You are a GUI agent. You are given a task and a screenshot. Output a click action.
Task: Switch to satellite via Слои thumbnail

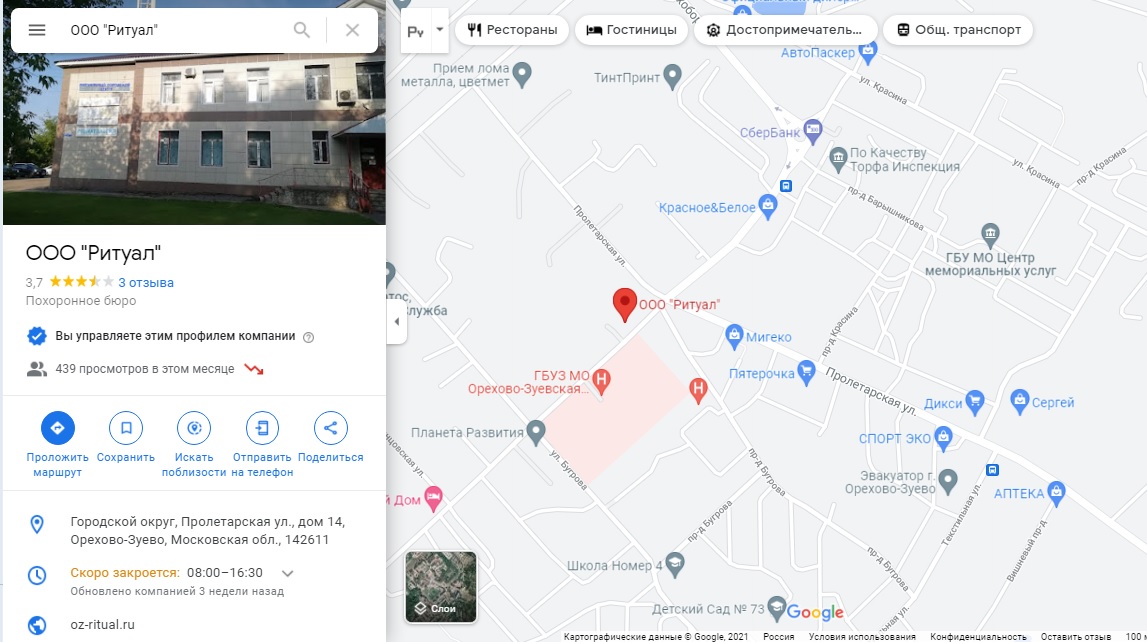441,587
